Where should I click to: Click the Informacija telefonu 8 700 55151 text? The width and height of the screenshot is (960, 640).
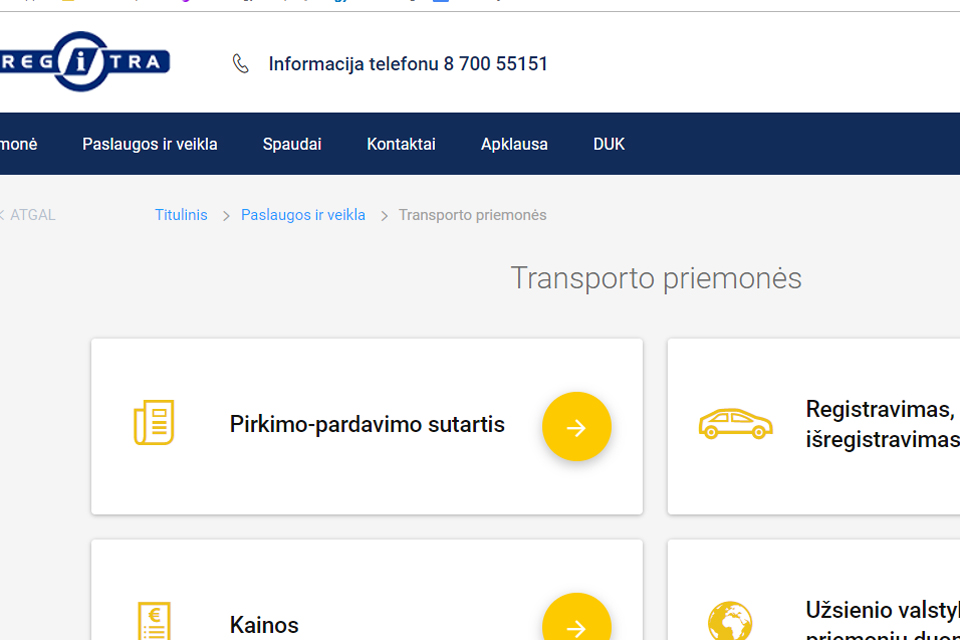408,64
